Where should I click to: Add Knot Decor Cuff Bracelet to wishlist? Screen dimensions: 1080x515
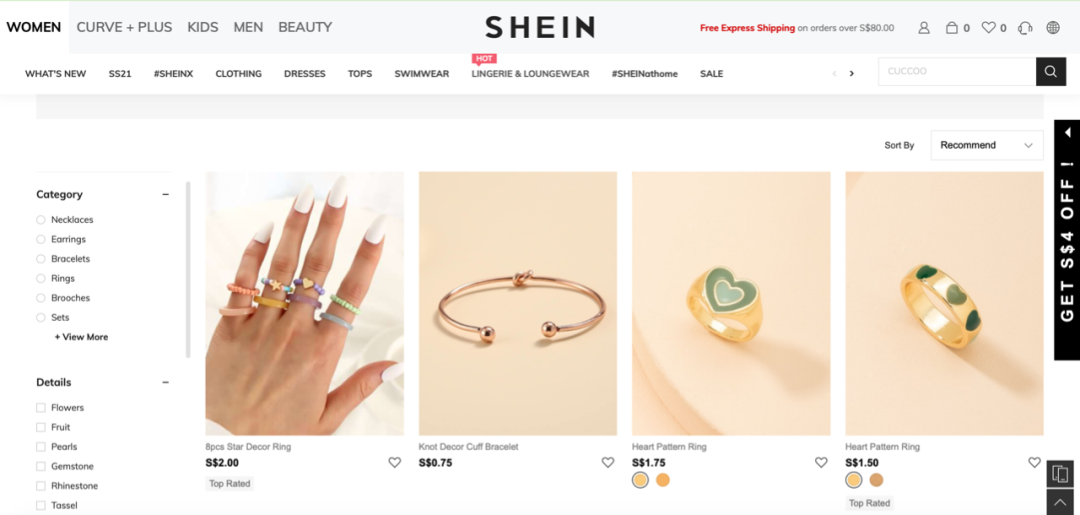[x=608, y=463]
